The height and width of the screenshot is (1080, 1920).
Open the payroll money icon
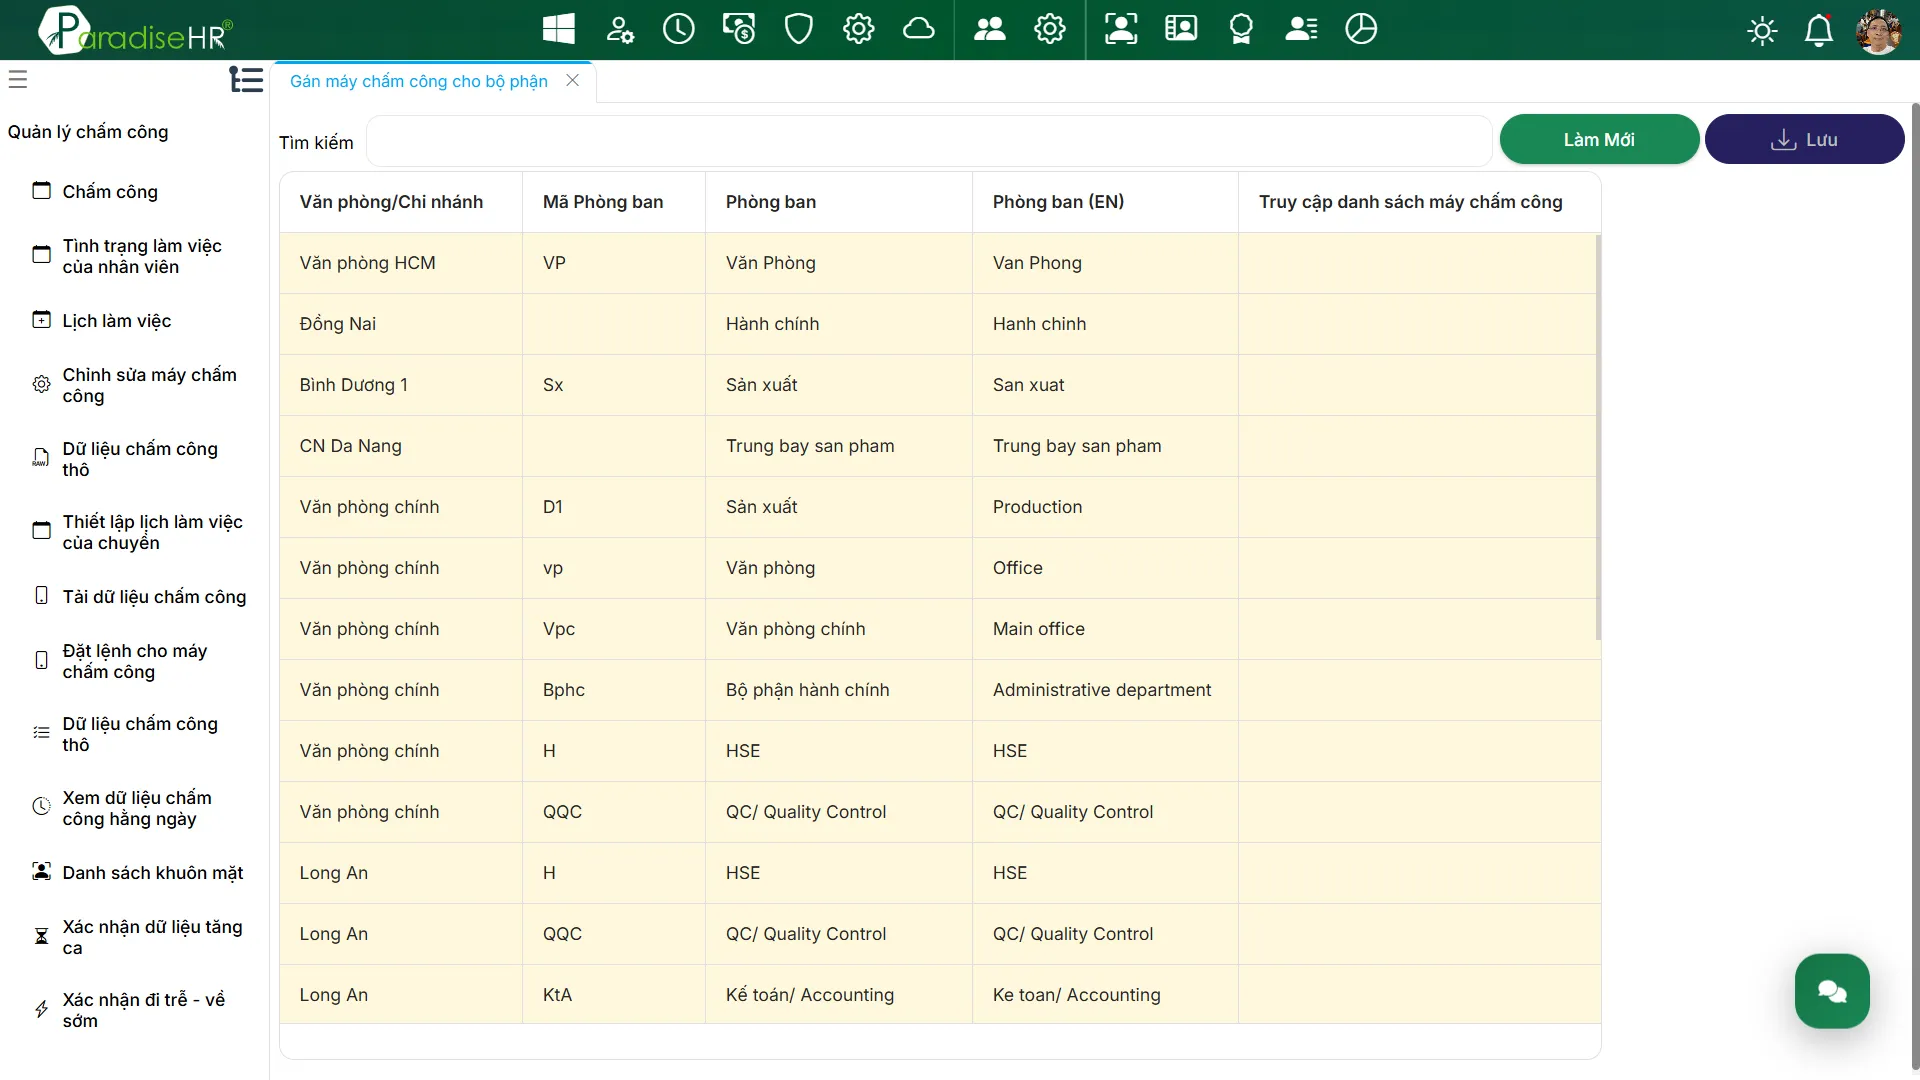coord(739,29)
